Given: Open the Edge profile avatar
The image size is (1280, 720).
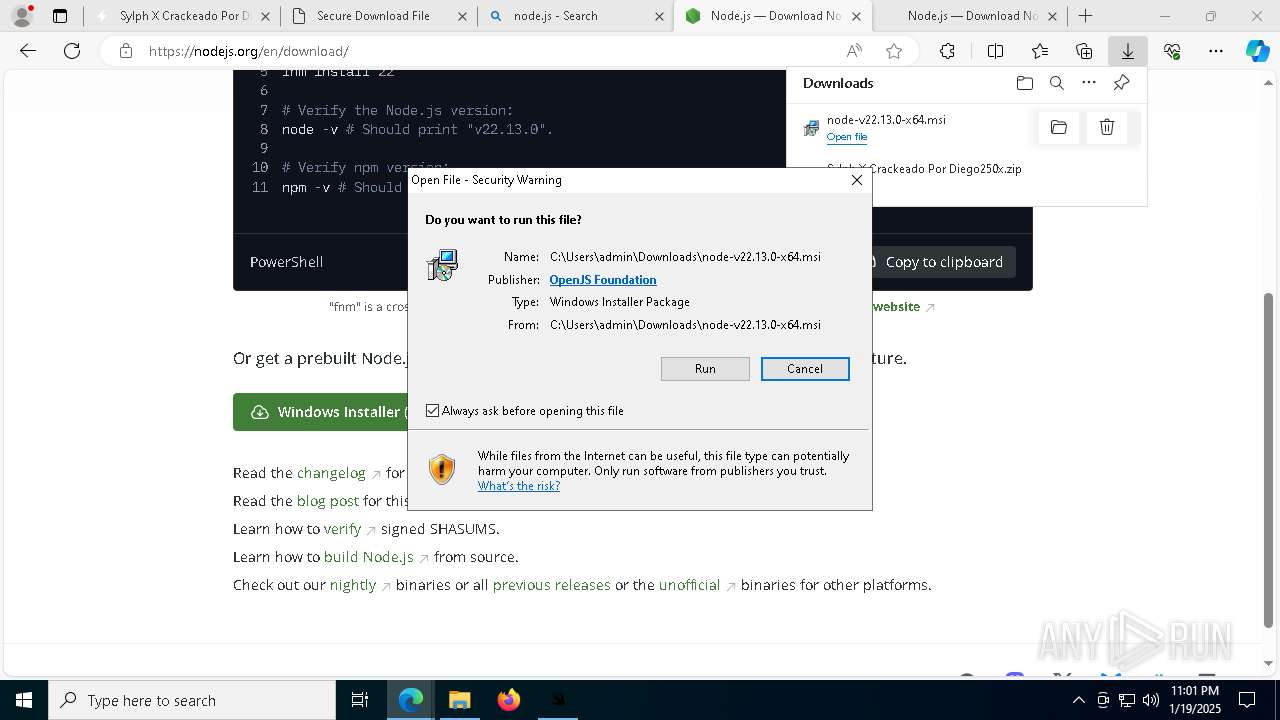Looking at the screenshot, I should (22, 16).
